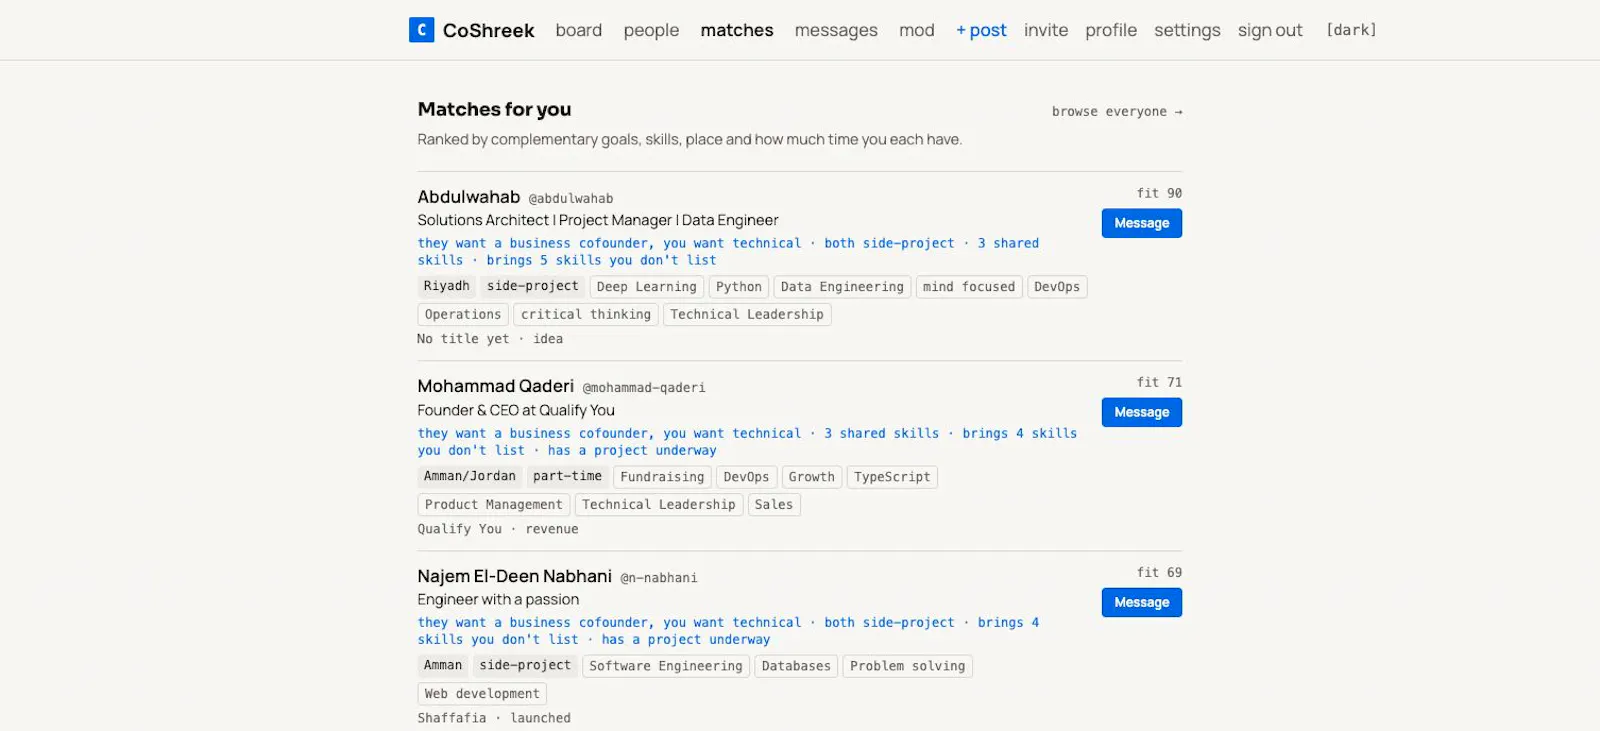Click 'Founder & CEO at Qualify You' headline
1600x731 pixels.
(516, 410)
